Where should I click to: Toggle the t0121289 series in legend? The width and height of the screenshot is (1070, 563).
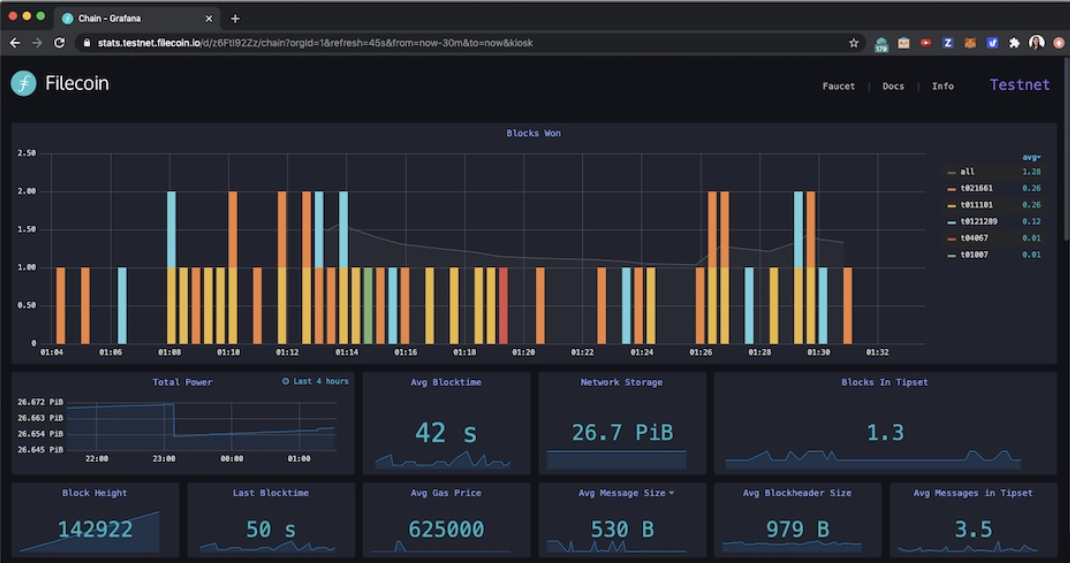[979, 221]
